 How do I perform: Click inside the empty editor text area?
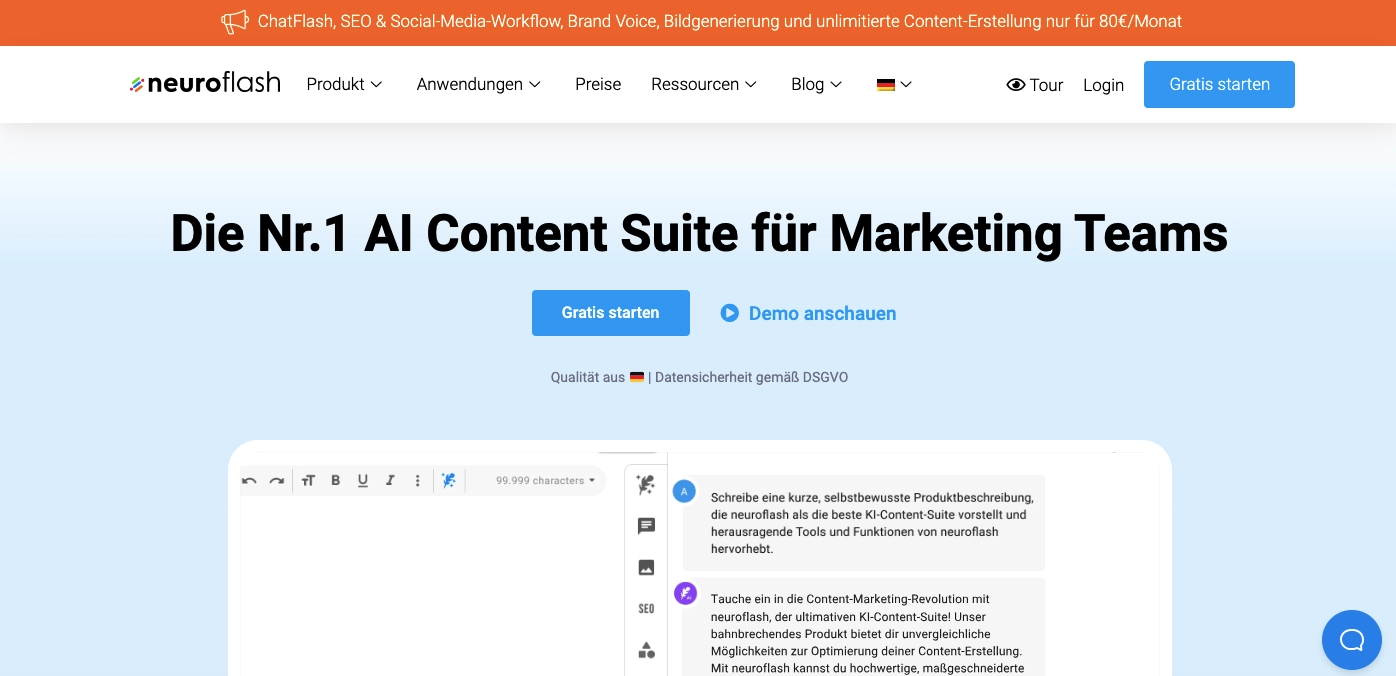(x=425, y=585)
